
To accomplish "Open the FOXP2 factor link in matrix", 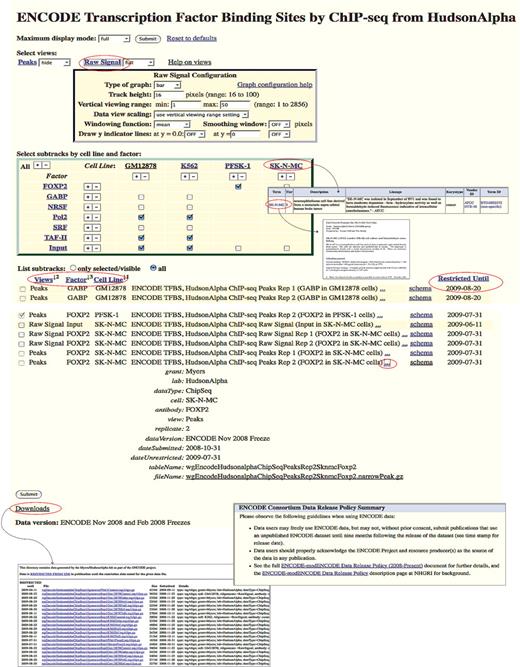I will point(55,186).
